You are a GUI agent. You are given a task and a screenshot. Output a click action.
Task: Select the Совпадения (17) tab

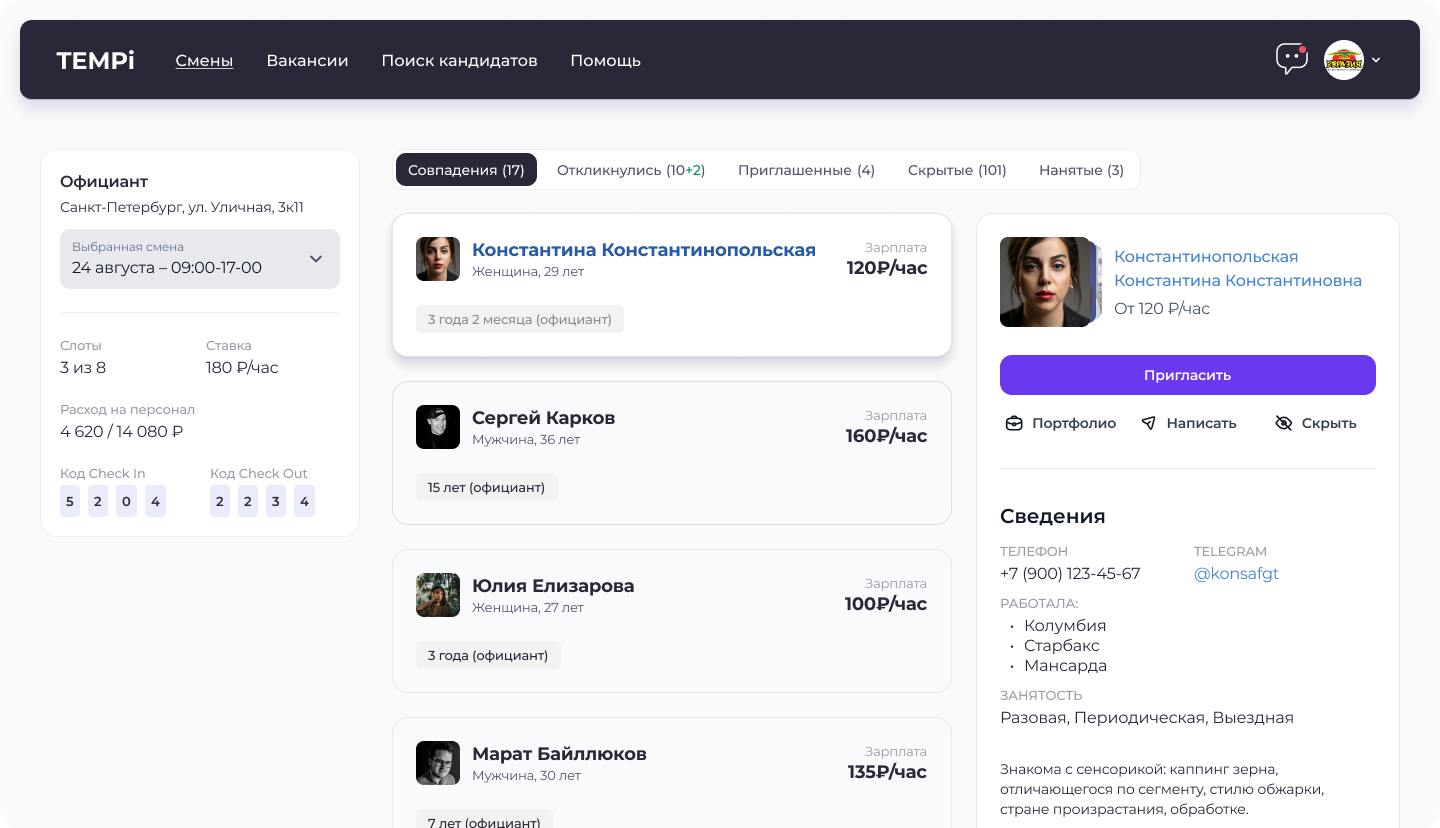click(466, 170)
